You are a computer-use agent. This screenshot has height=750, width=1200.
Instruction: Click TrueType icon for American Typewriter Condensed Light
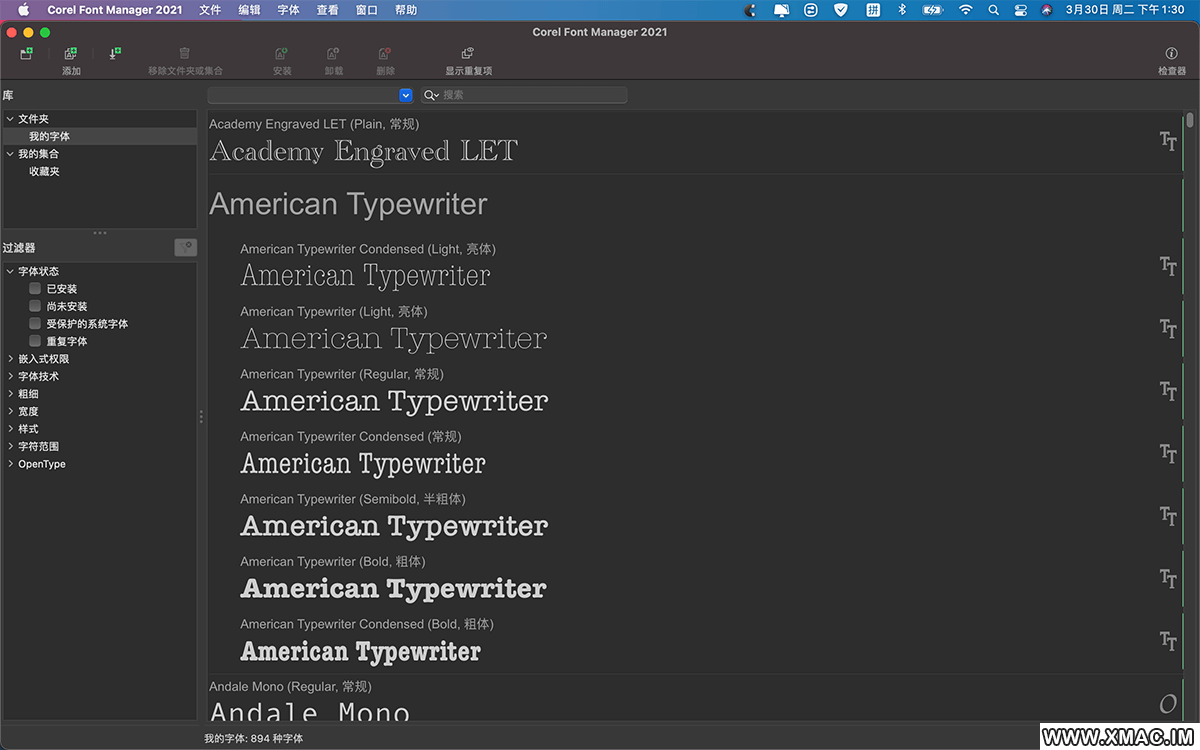coord(1167,266)
